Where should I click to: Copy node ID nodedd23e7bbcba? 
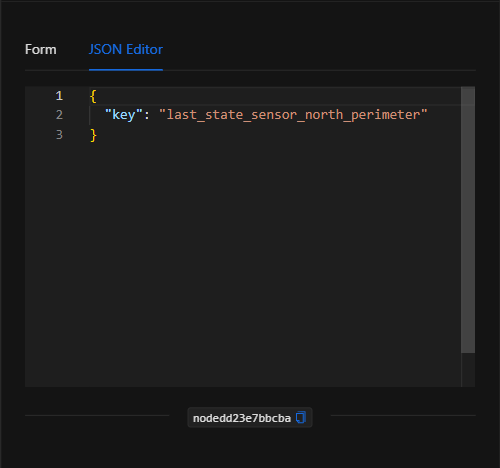coord(301,418)
